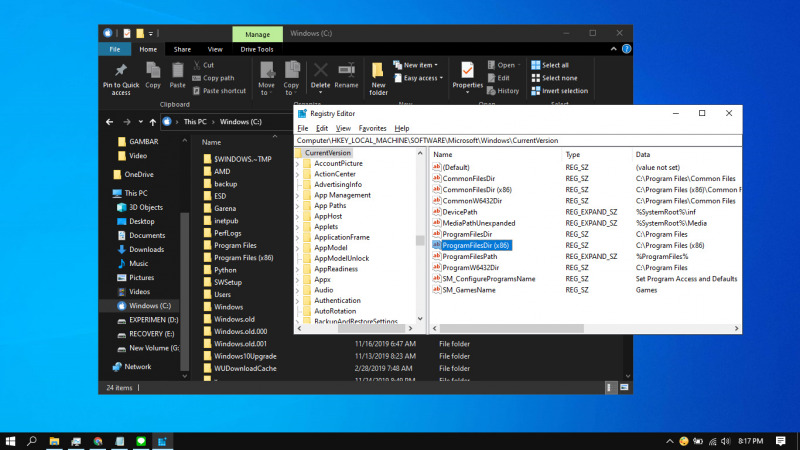The height and width of the screenshot is (450, 800).
Task: Click Pin to Quick access icon
Action: [121, 70]
